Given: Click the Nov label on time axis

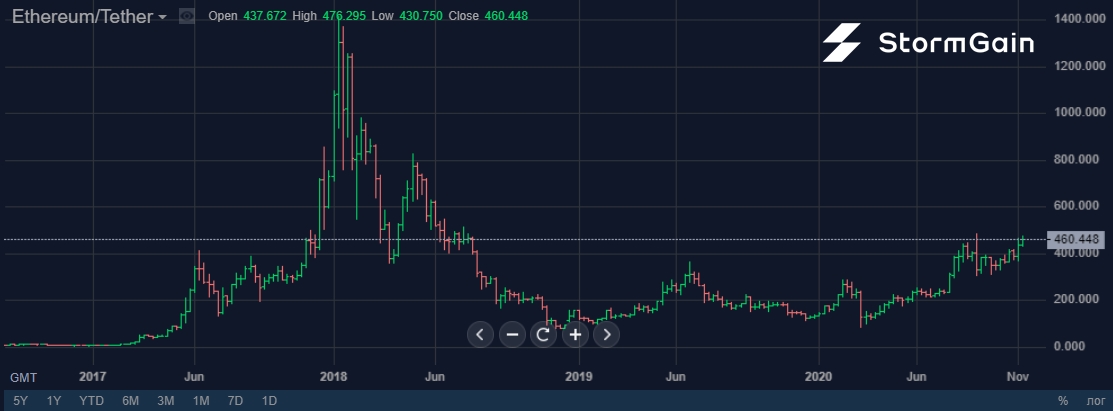Looking at the screenshot, I should click(x=1019, y=376).
